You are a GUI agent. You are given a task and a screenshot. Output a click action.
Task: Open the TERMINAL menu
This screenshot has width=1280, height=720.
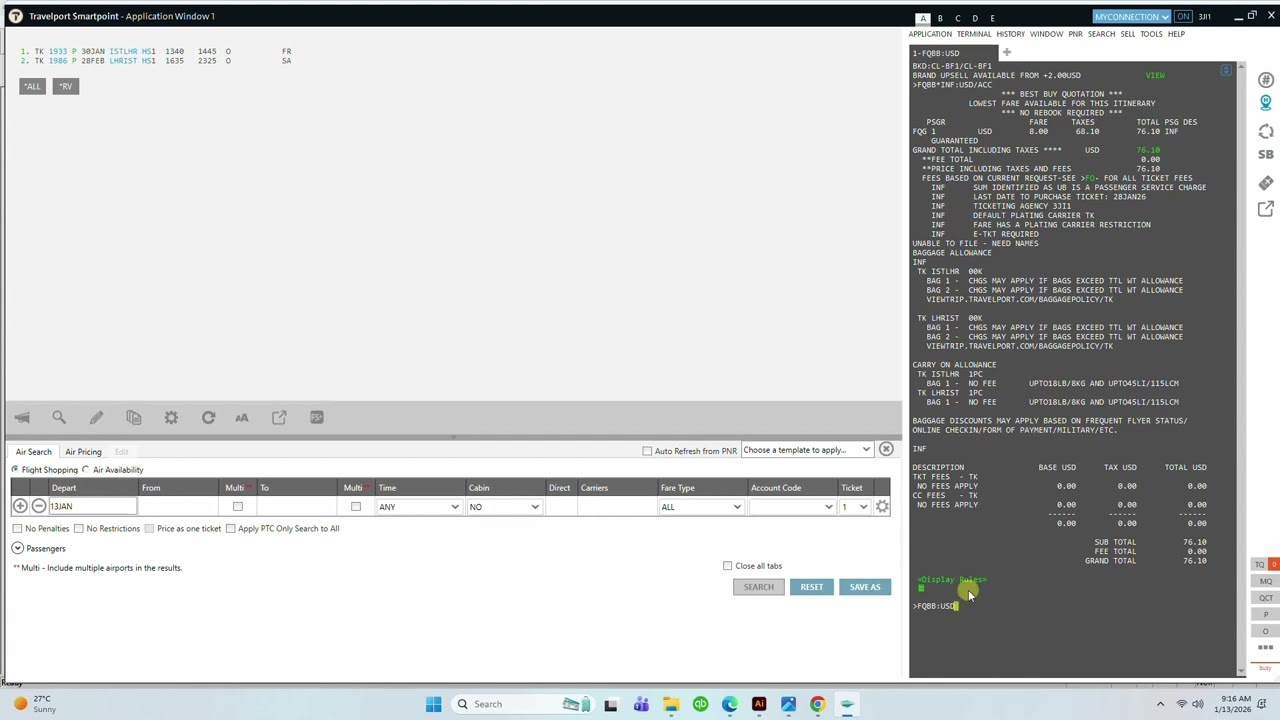click(974, 34)
